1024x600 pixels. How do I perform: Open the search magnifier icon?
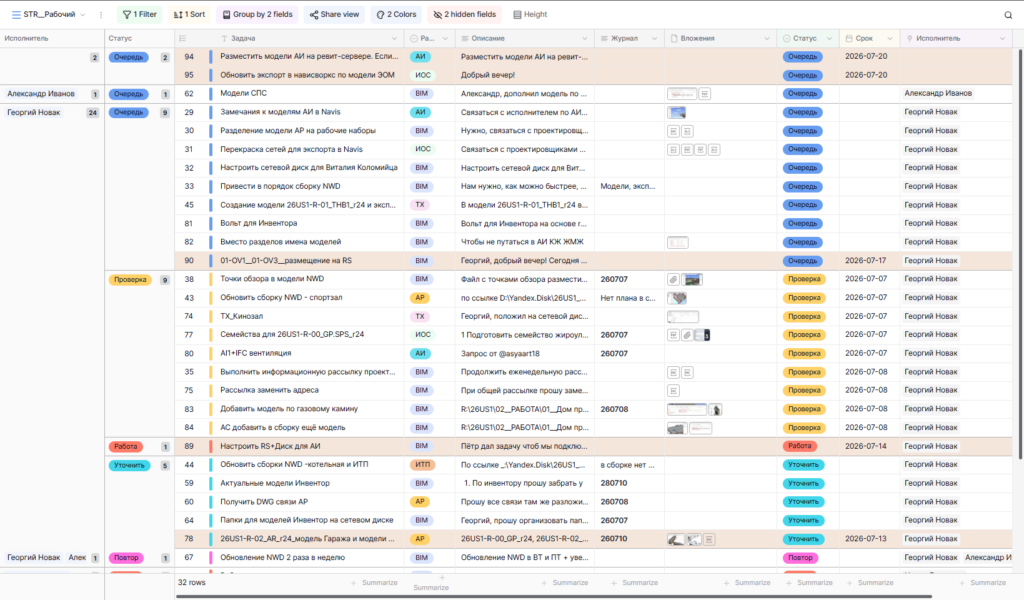point(1008,14)
